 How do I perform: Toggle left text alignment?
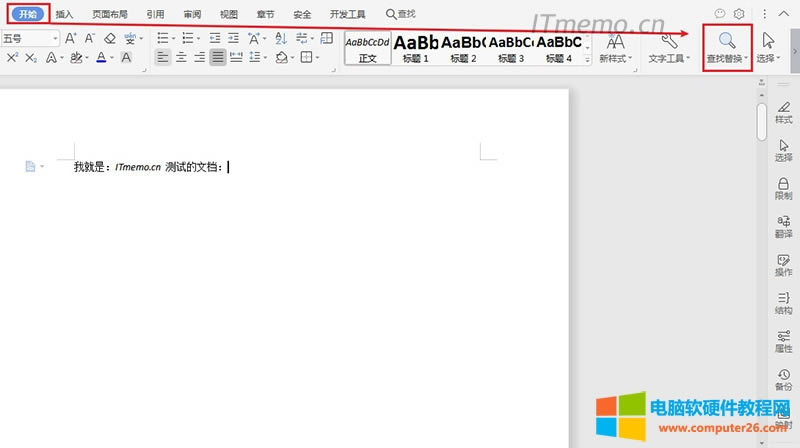(162, 58)
